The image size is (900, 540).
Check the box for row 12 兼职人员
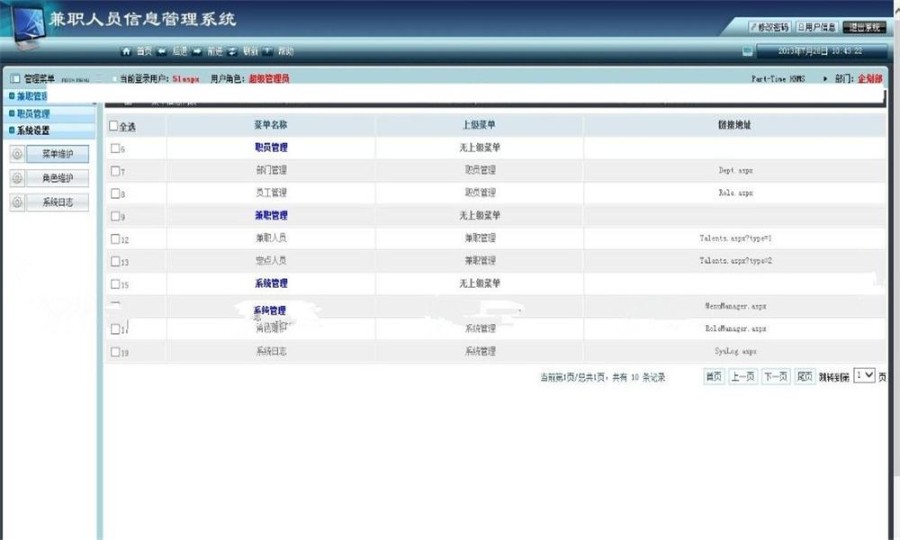[x=115, y=239]
